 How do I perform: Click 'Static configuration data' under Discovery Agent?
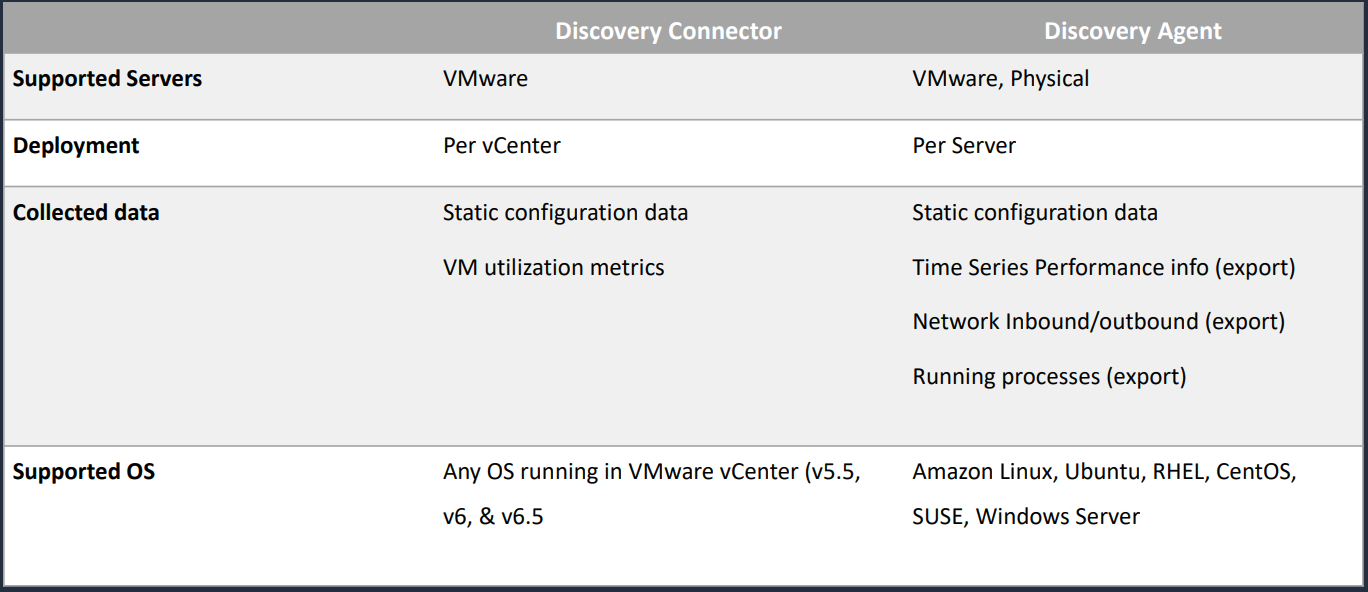pyautogui.click(x=1035, y=213)
